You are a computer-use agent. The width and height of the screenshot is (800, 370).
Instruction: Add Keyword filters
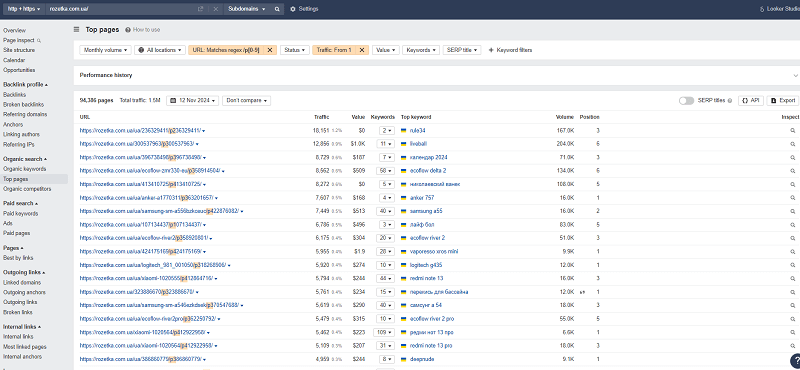pyautogui.click(x=510, y=50)
